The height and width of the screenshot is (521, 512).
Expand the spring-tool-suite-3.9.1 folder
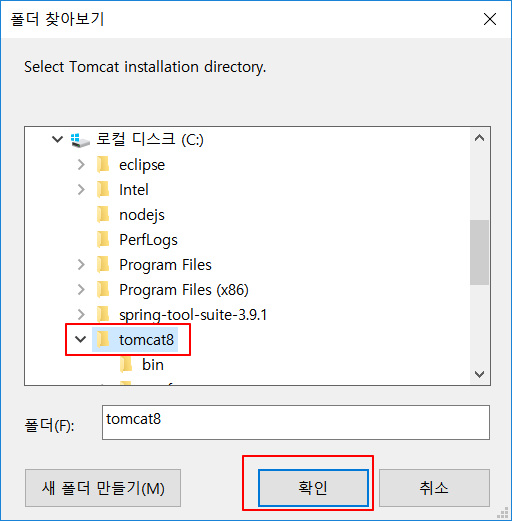(x=81, y=315)
